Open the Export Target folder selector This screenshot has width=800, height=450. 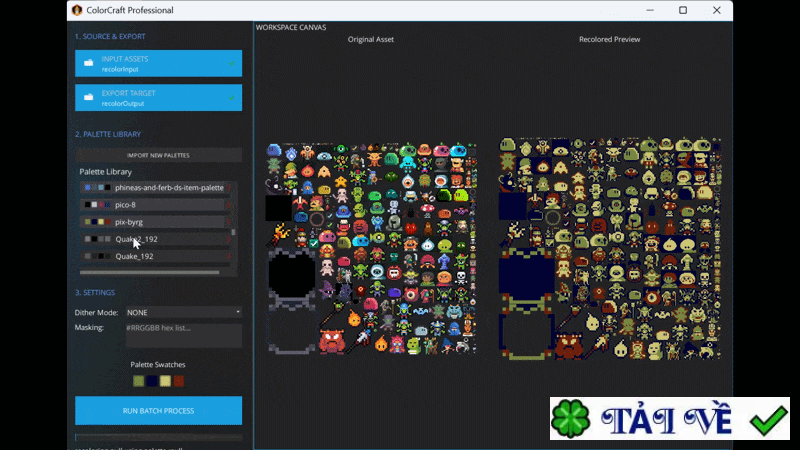coord(158,97)
